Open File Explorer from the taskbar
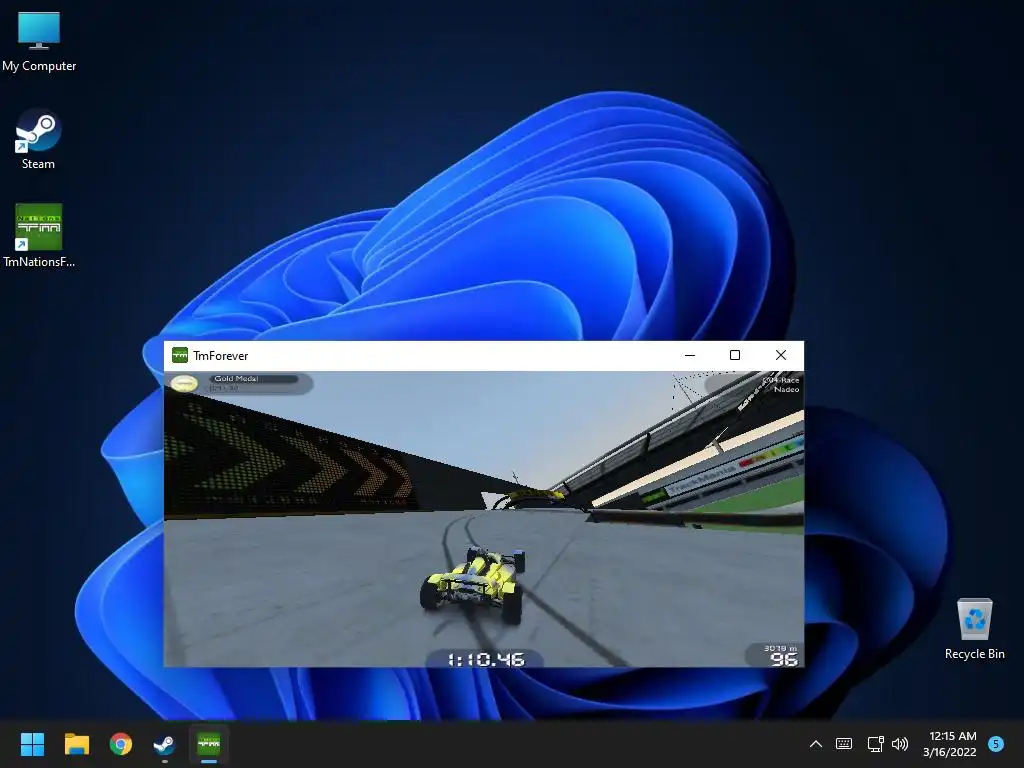 tap(76, 744)
